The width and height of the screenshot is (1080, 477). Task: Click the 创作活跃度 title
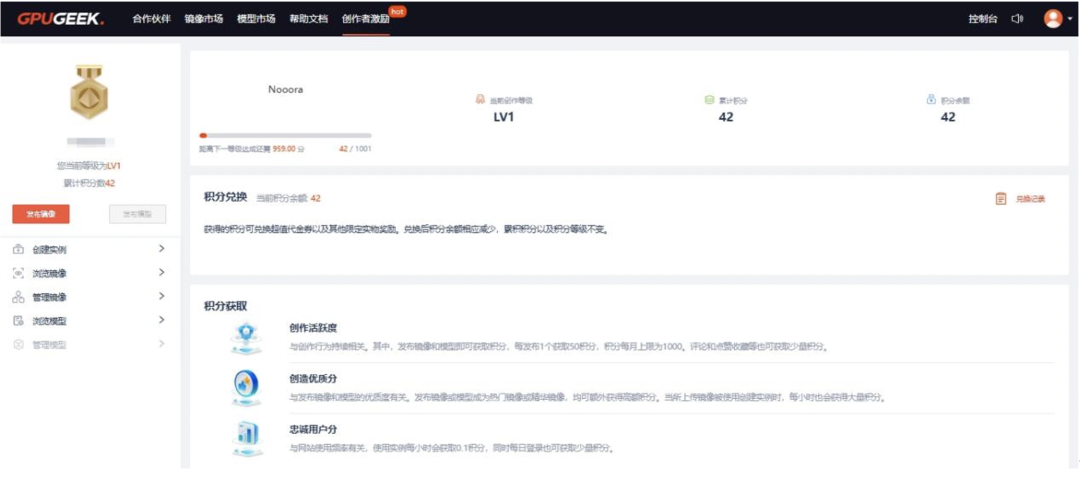(x=313, y=328)
